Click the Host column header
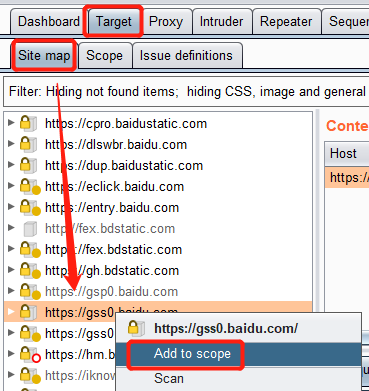Viewport: 369px width, 391px height. 347,154
